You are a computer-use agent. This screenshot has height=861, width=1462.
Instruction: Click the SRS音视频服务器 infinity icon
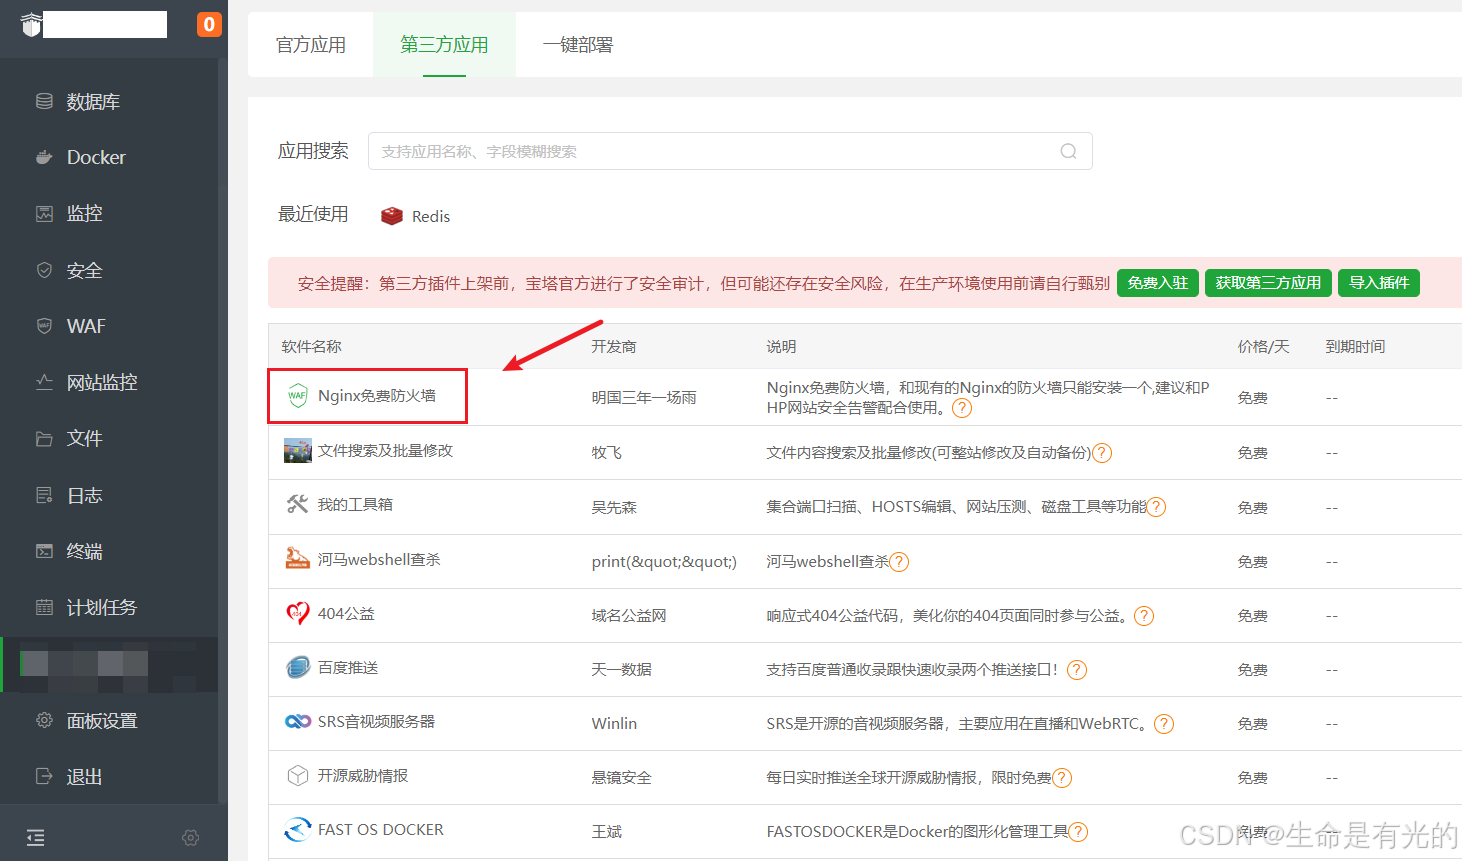coord(297,721)
